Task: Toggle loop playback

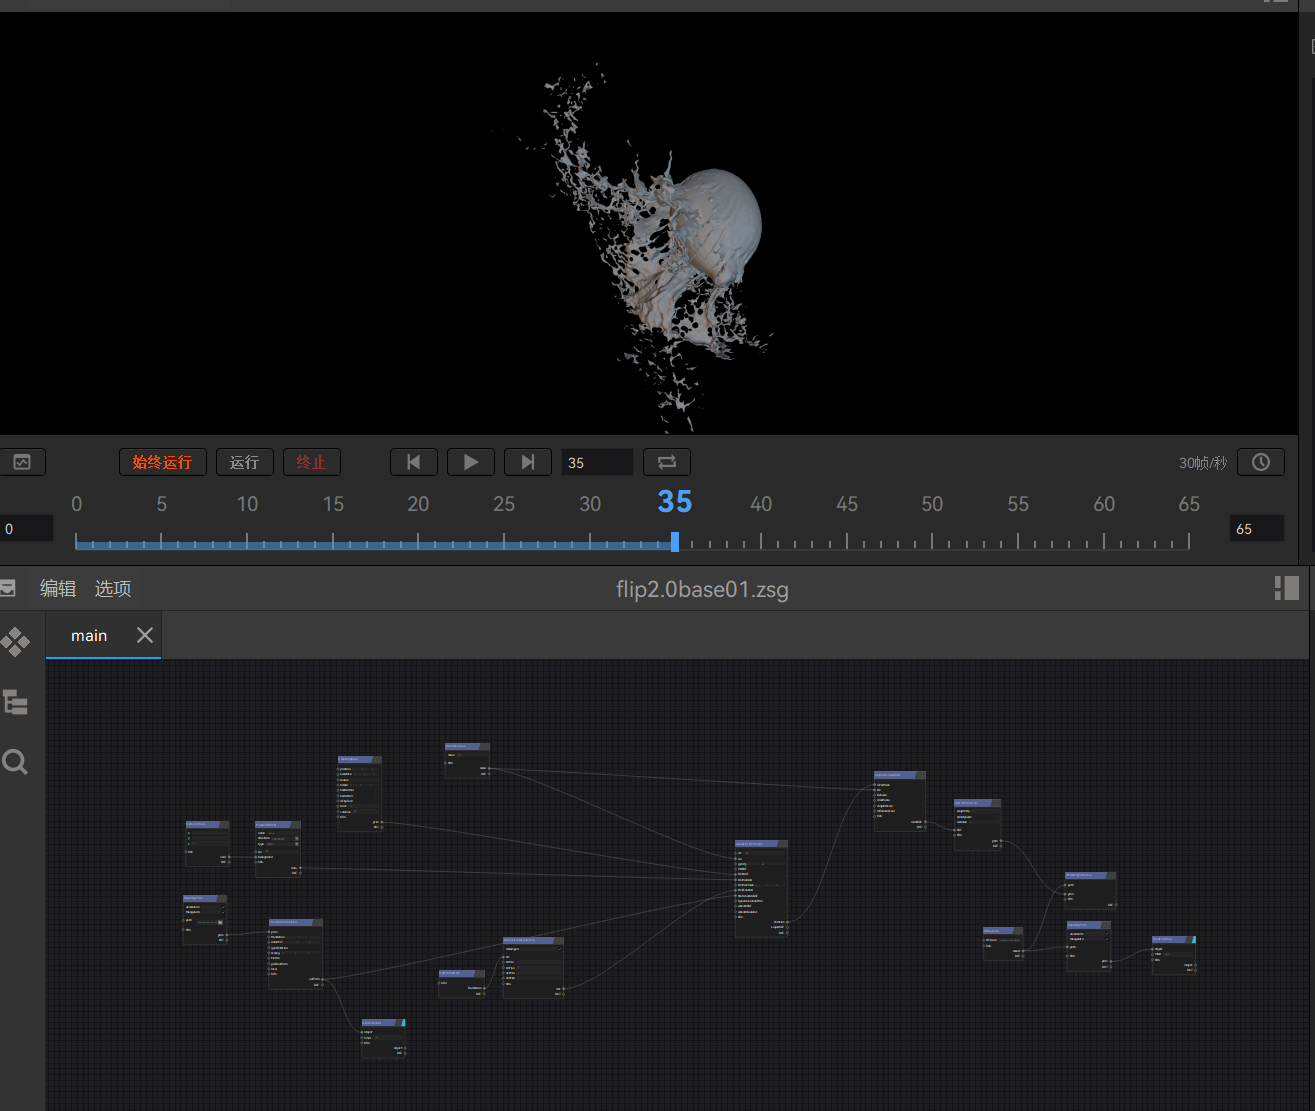Action: pos(666,462)
